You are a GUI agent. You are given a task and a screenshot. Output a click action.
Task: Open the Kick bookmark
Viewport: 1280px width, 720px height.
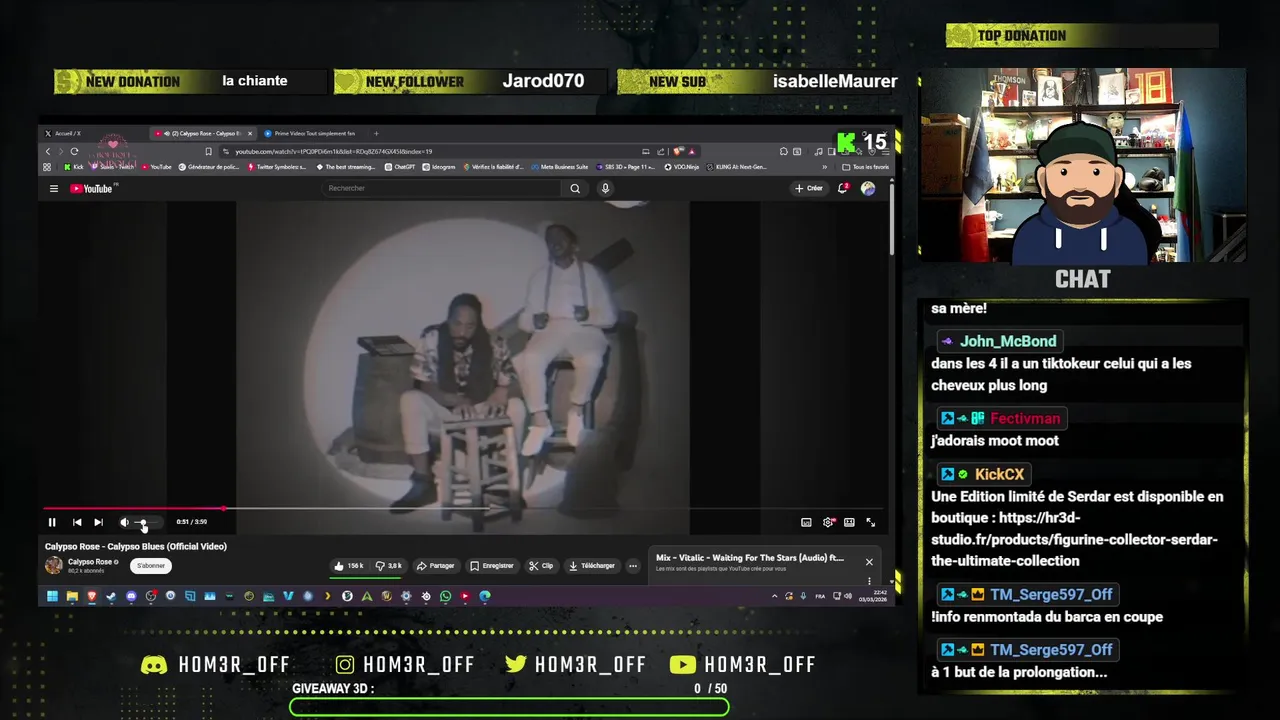(72, 167)
